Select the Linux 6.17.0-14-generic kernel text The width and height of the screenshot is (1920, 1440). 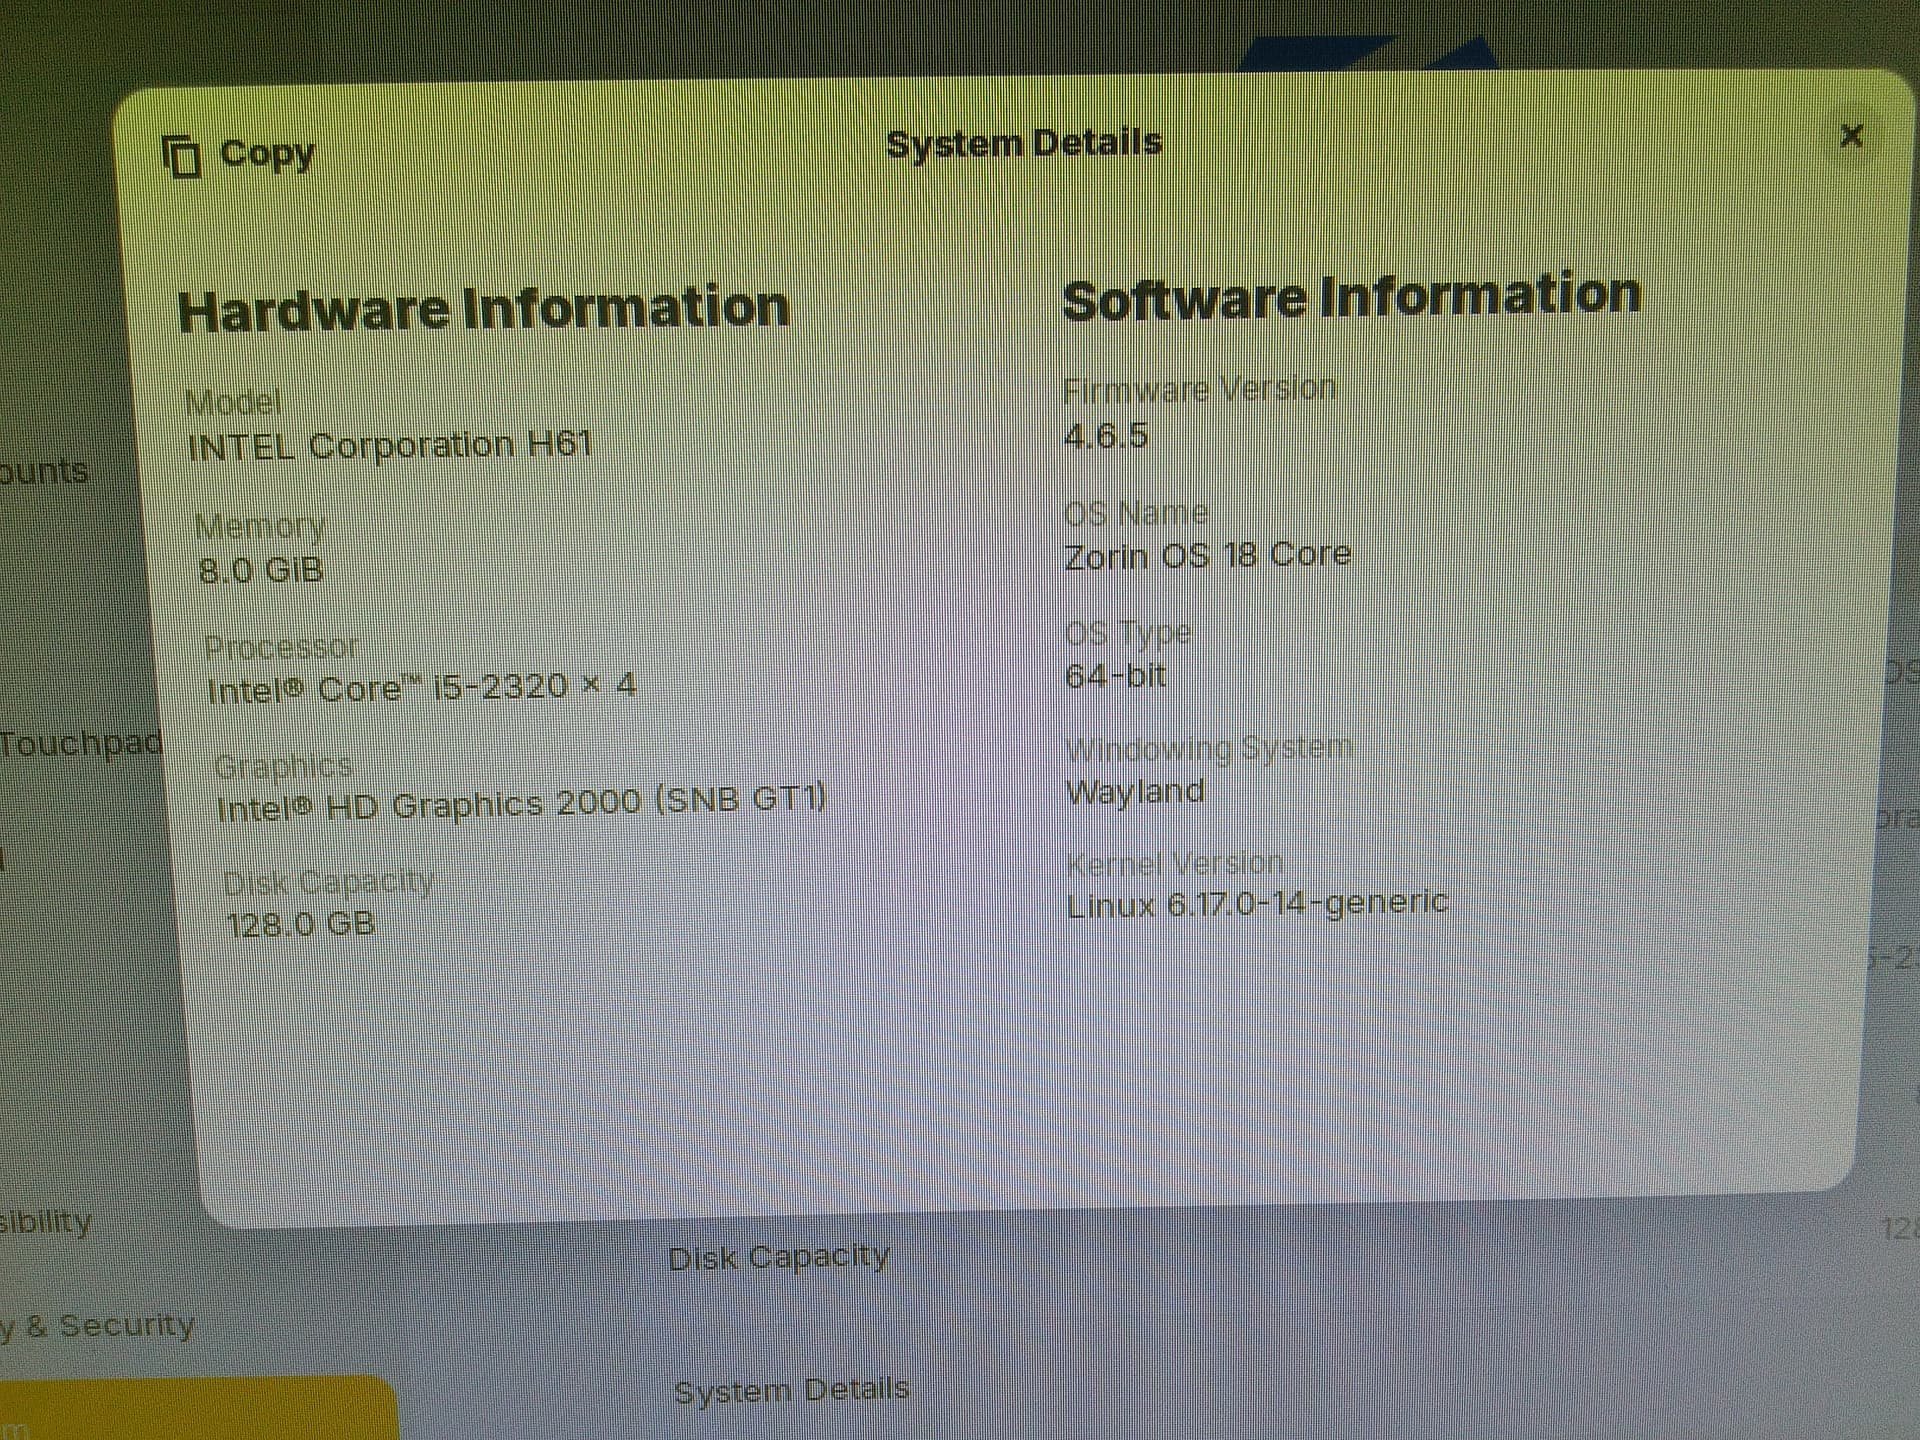[1257, 904]
